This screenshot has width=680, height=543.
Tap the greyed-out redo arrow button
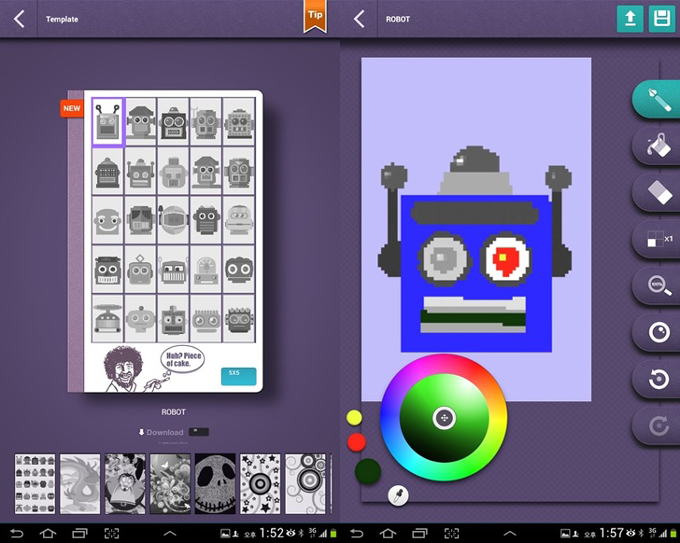(x=658, y=426)
